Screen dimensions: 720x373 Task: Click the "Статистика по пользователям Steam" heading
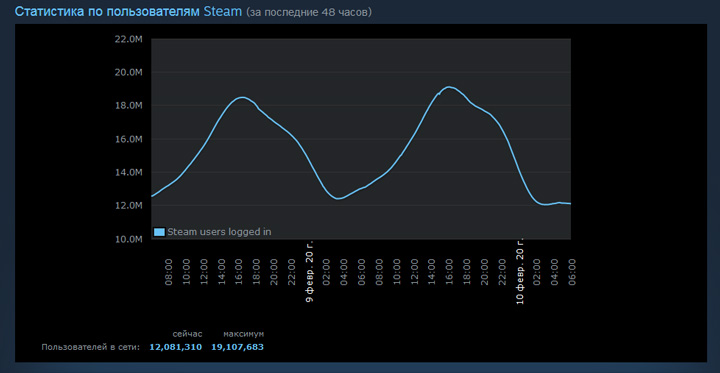pos(128,11)
